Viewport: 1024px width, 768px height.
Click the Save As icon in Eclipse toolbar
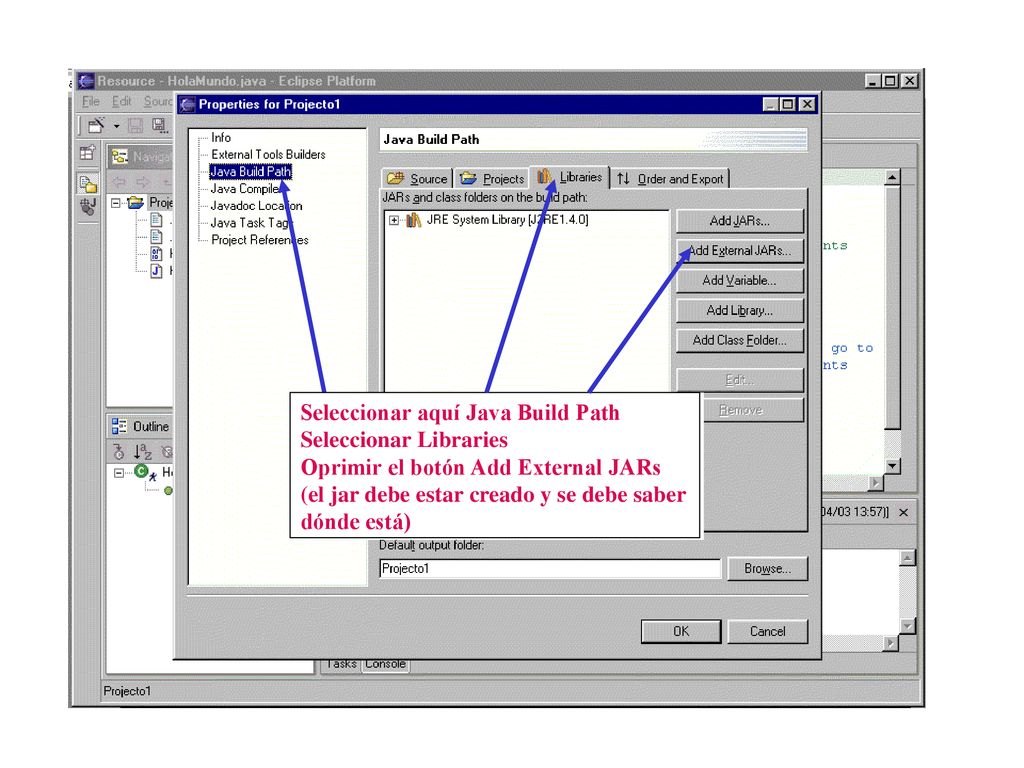(159, 125)
